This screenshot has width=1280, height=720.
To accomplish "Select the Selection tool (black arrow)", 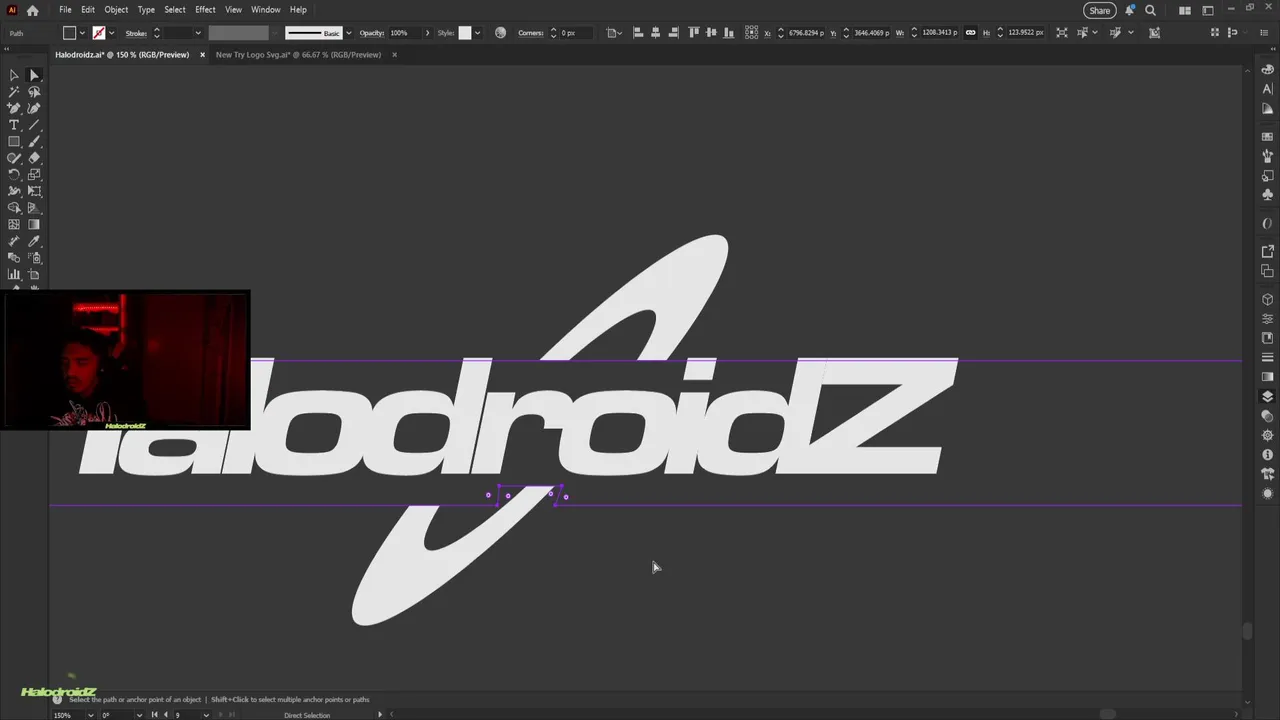I will point(14,75).
